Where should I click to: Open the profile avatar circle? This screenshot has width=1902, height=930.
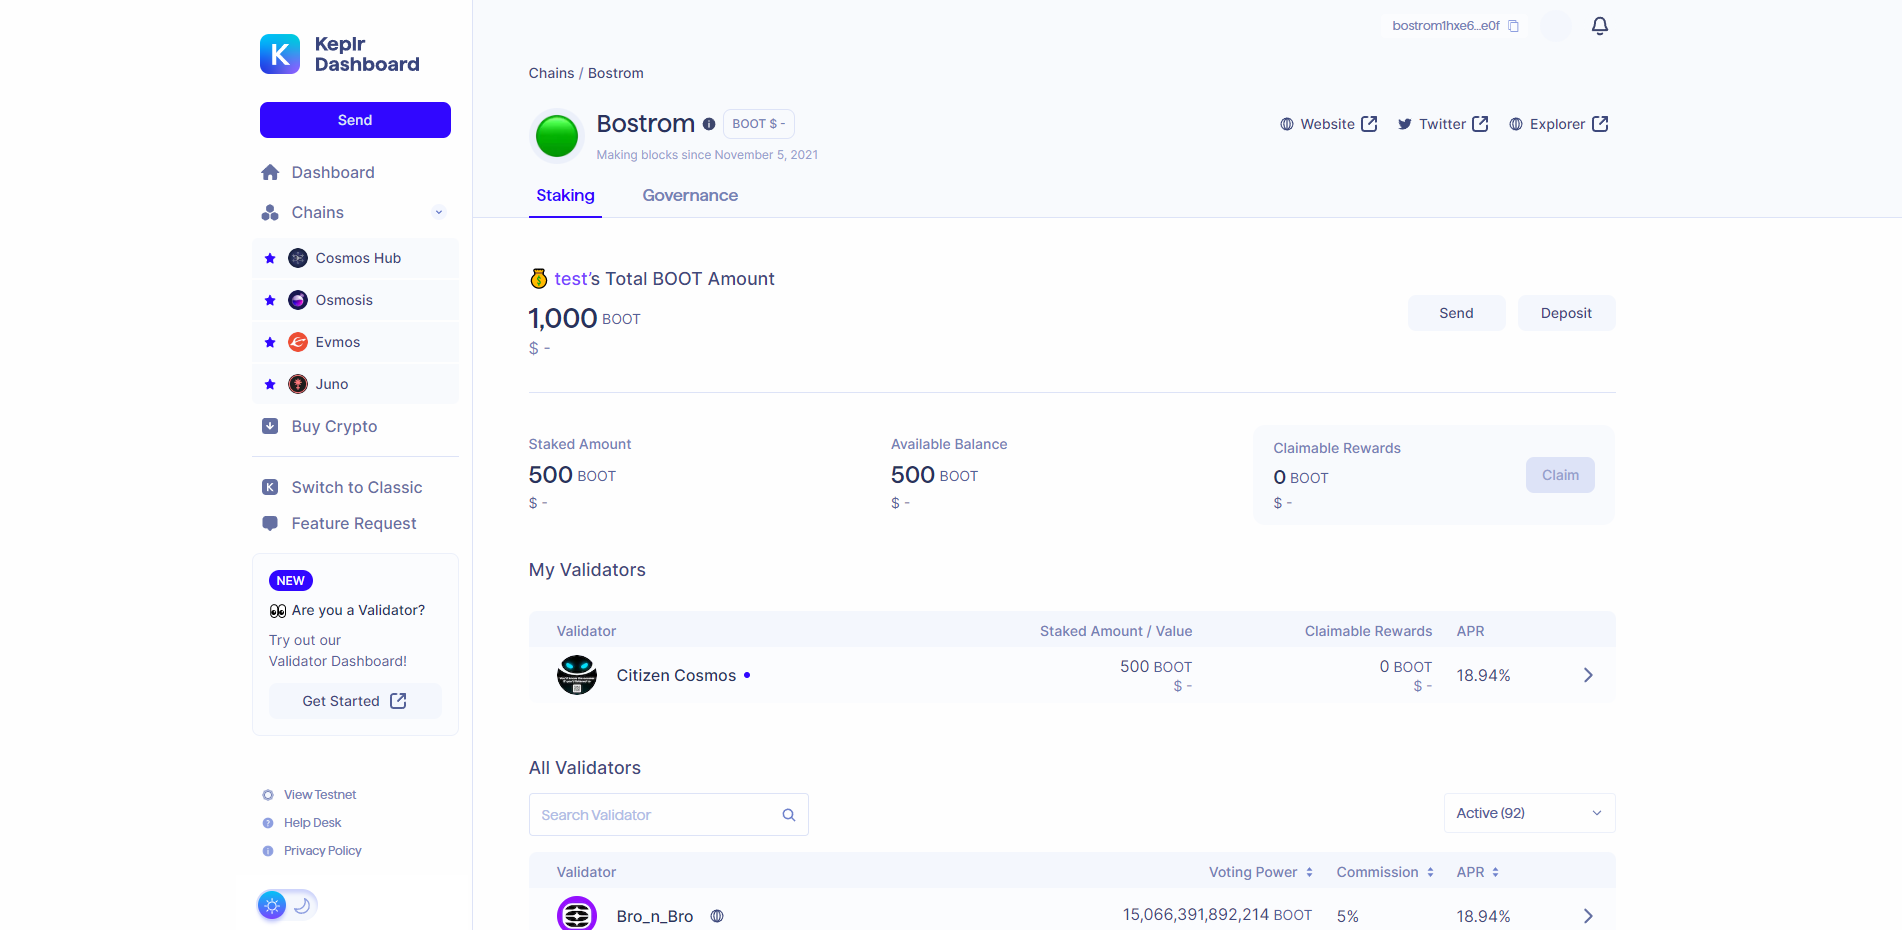tap(1555, 26)
